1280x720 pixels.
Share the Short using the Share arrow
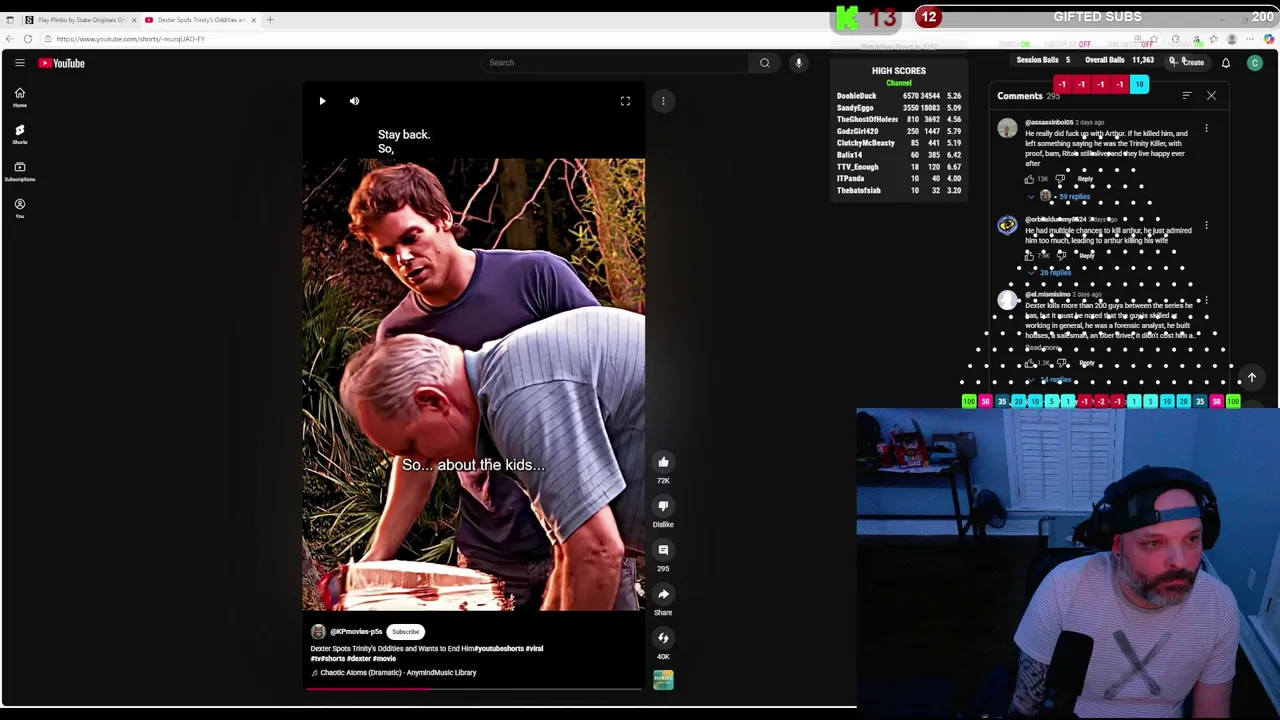pos(663,594)
